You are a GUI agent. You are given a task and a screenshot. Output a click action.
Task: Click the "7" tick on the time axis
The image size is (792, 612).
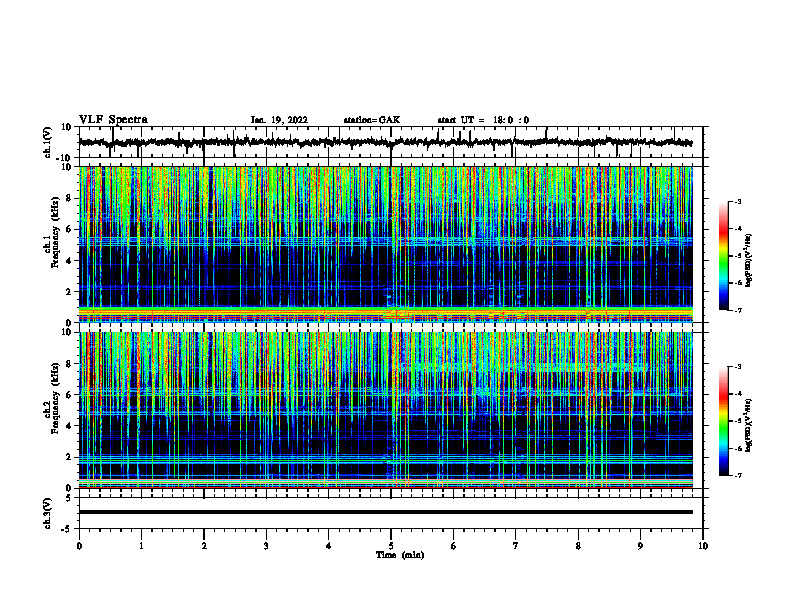click(516, 546)
